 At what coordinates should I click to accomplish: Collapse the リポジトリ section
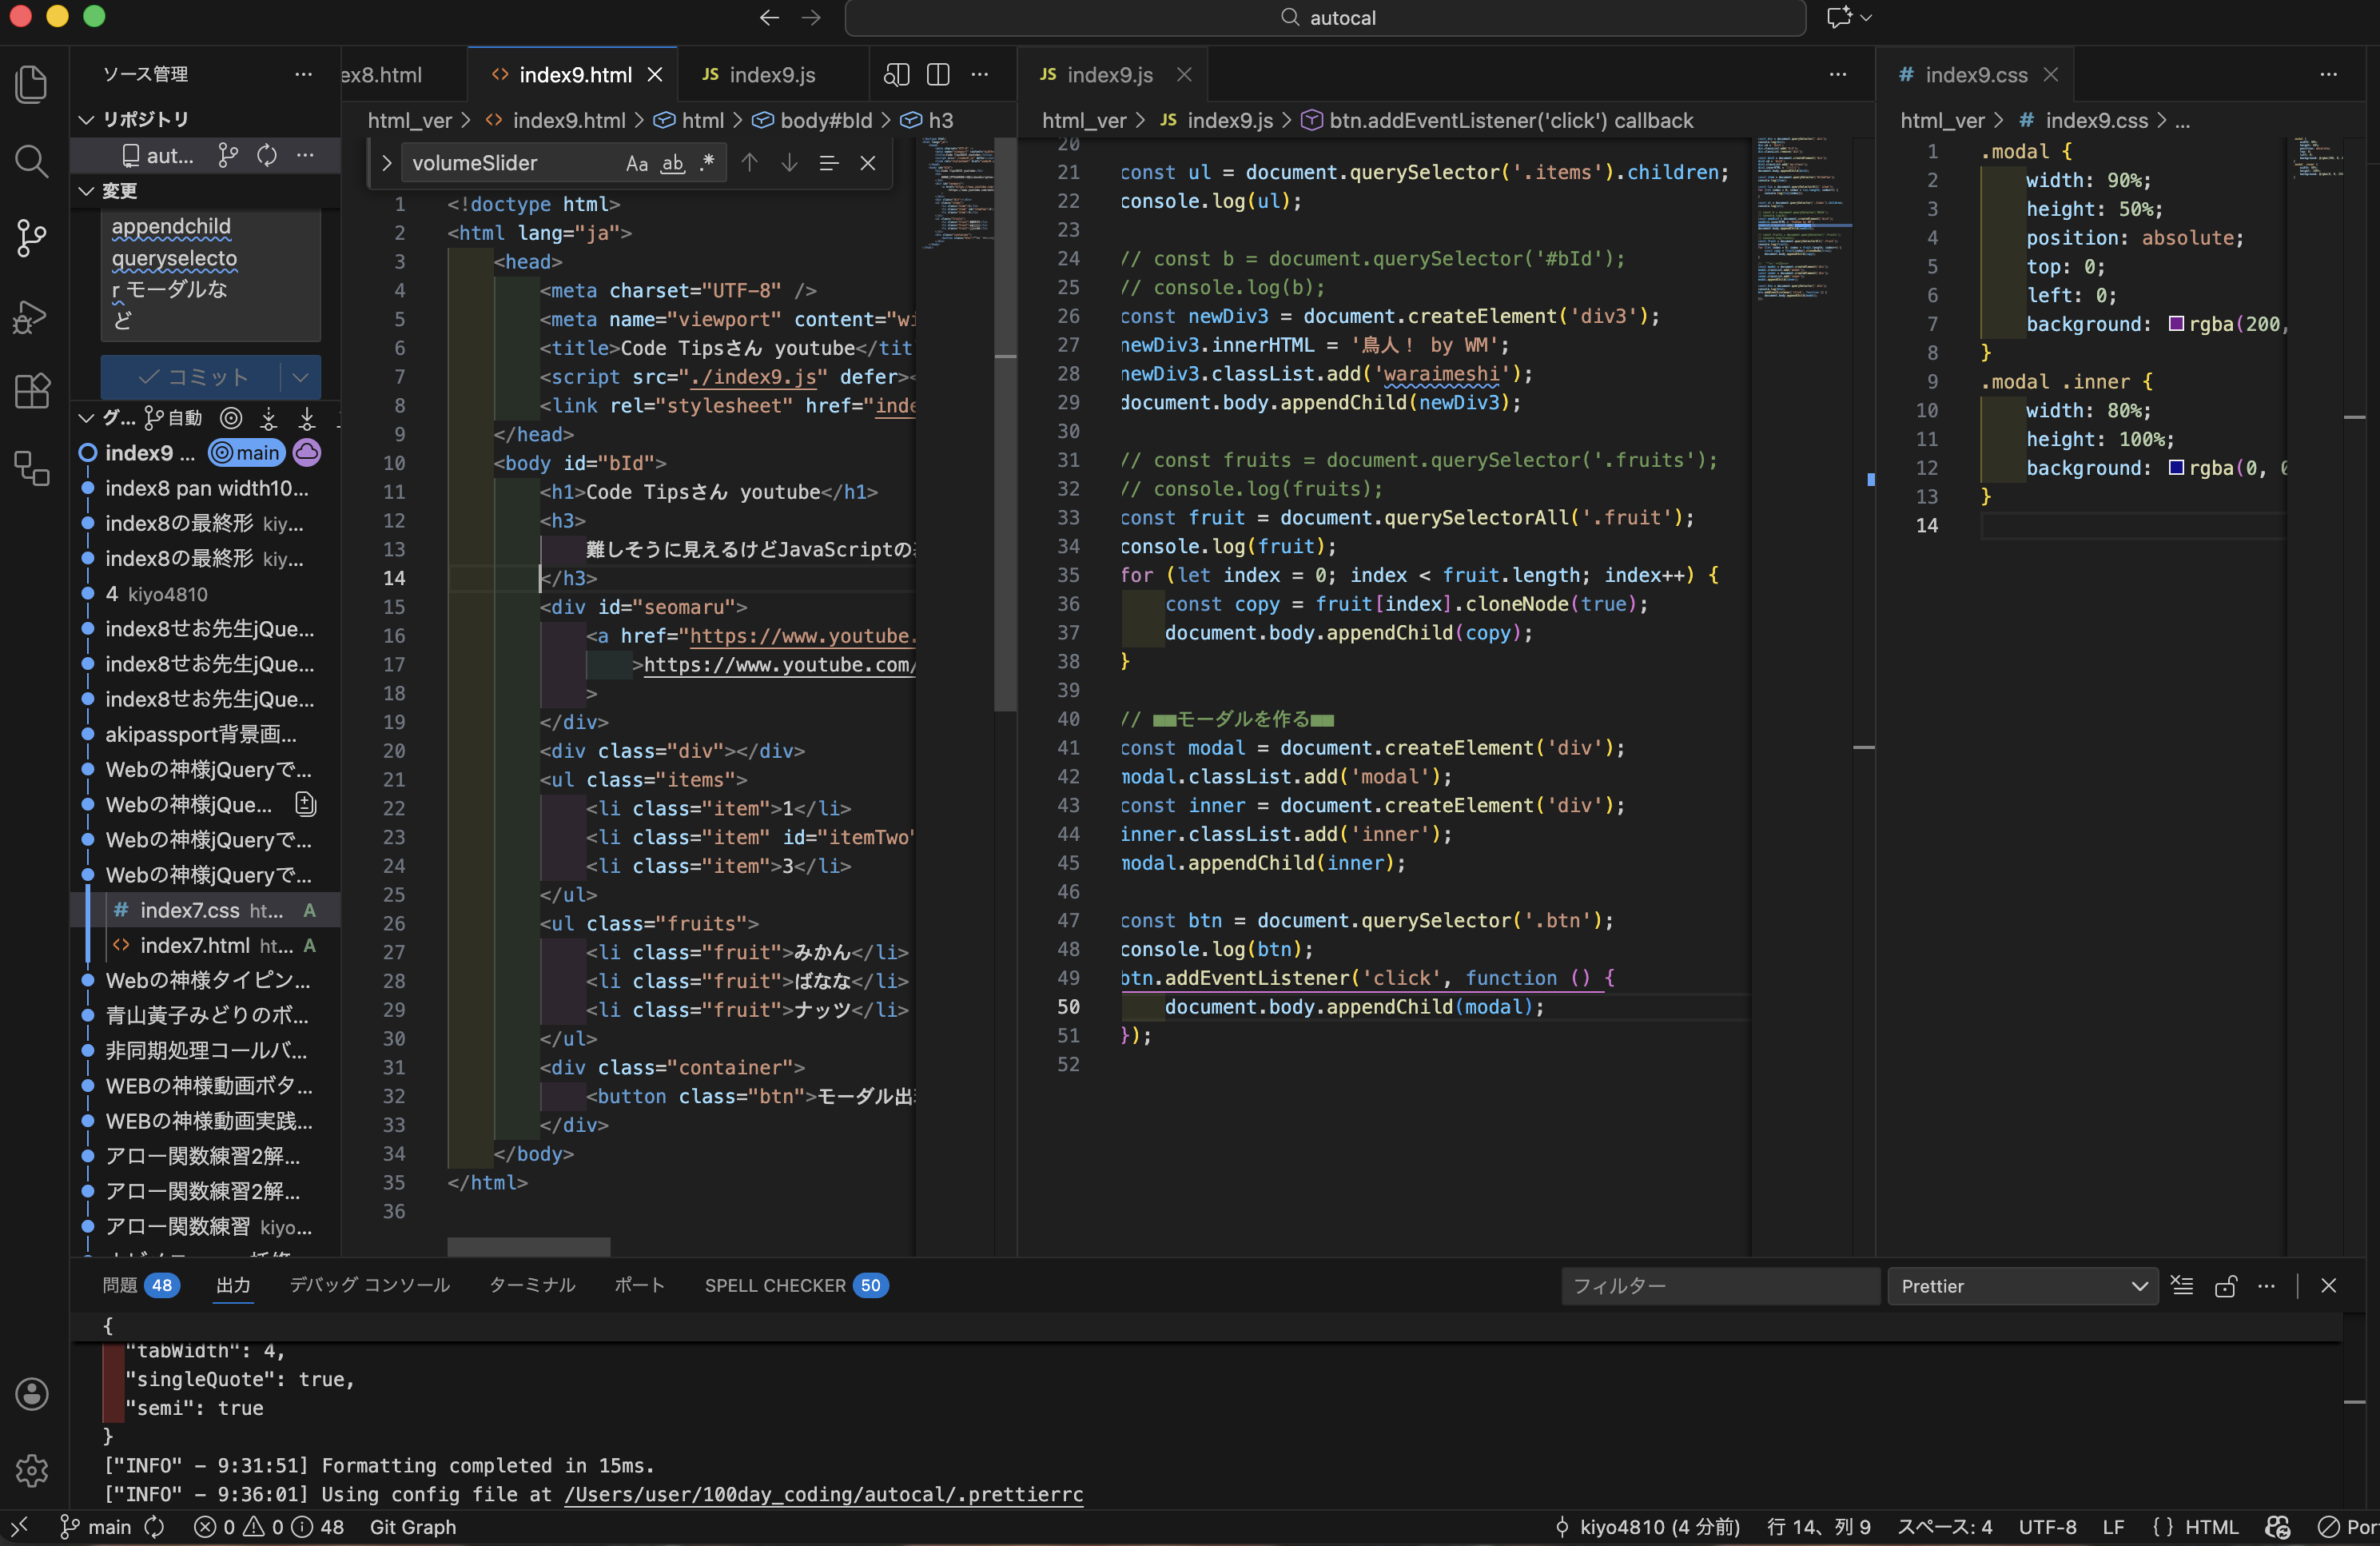pyautogui.click(x=87, y=119)
